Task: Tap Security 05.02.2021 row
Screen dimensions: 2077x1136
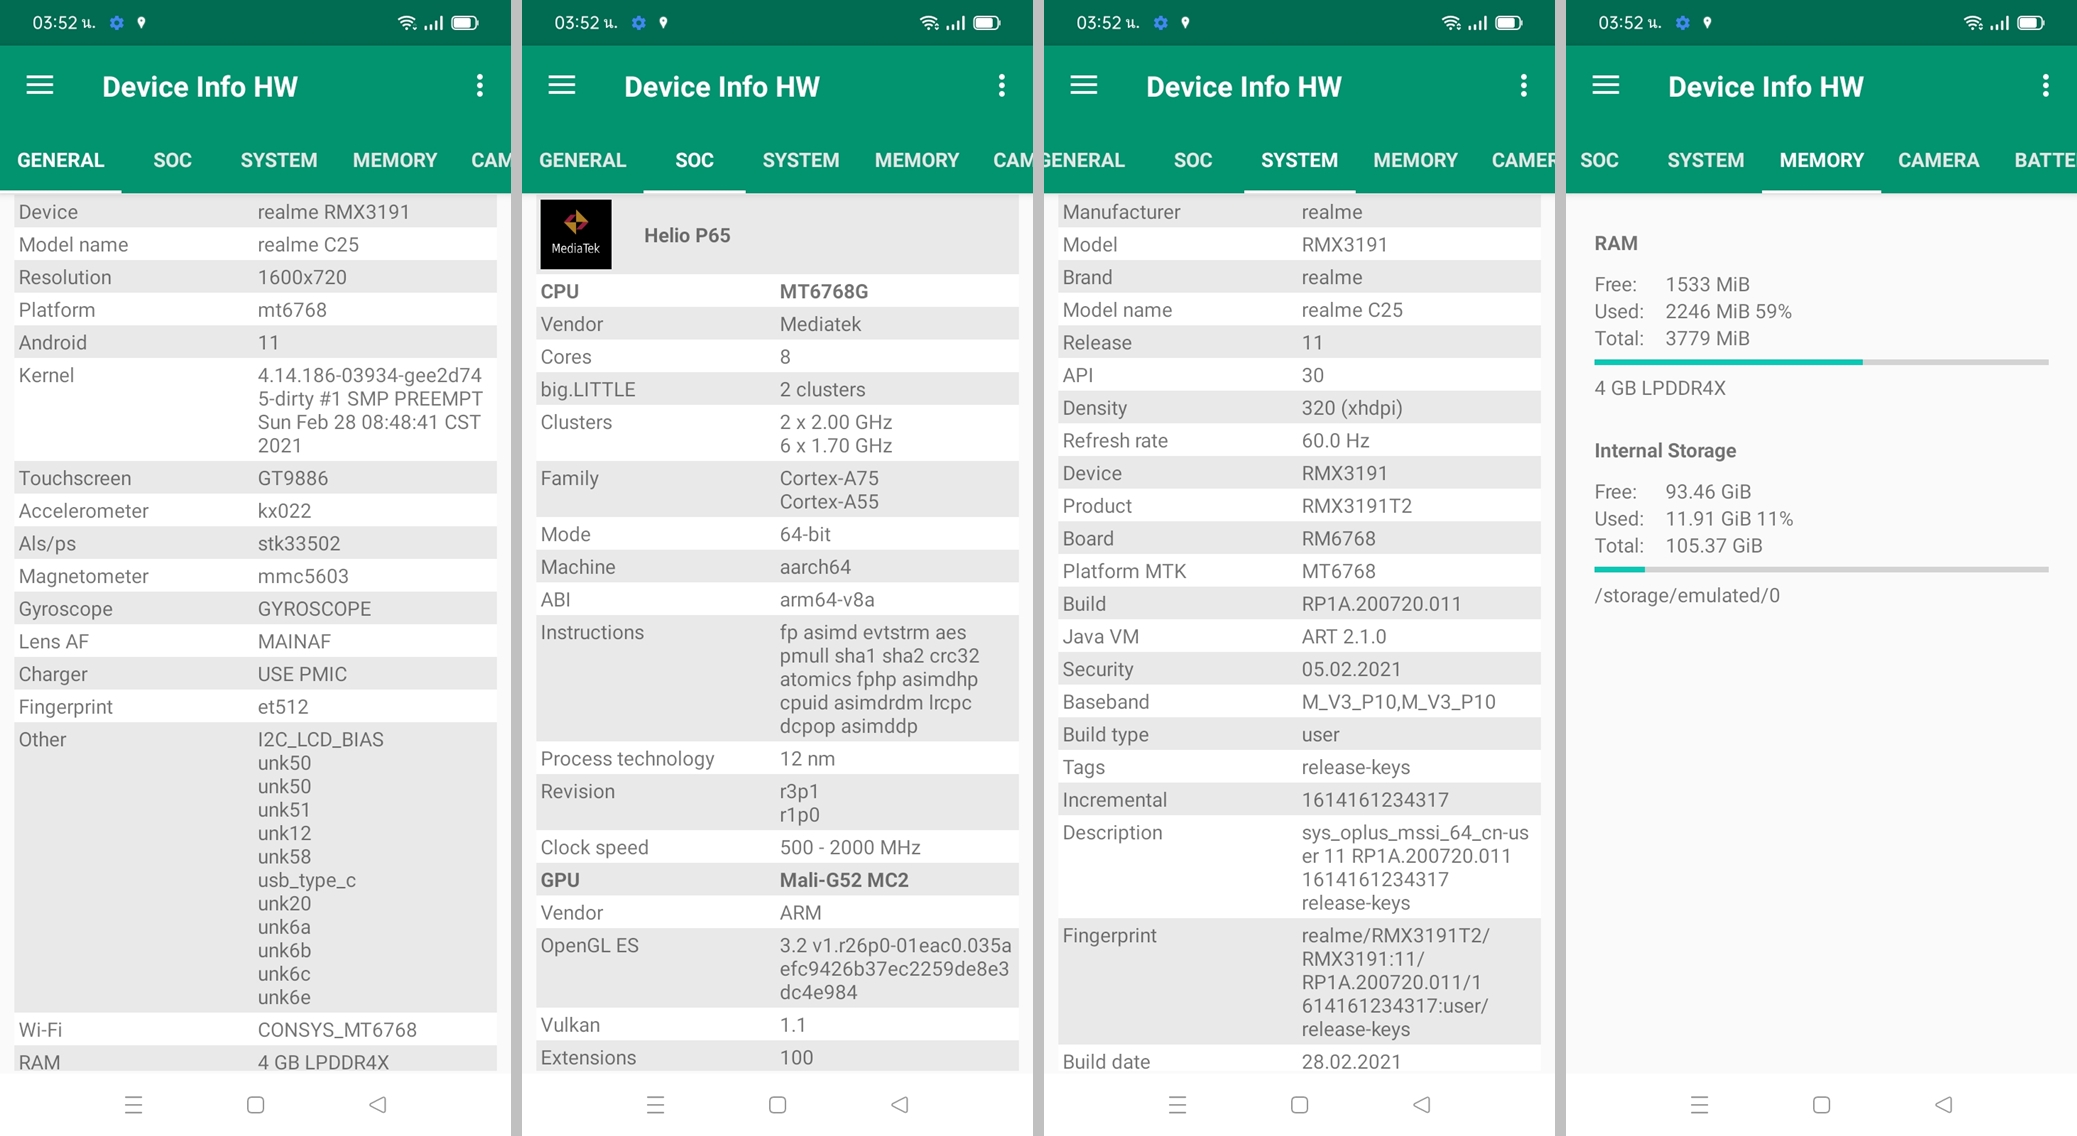Action: (1300, 669)
